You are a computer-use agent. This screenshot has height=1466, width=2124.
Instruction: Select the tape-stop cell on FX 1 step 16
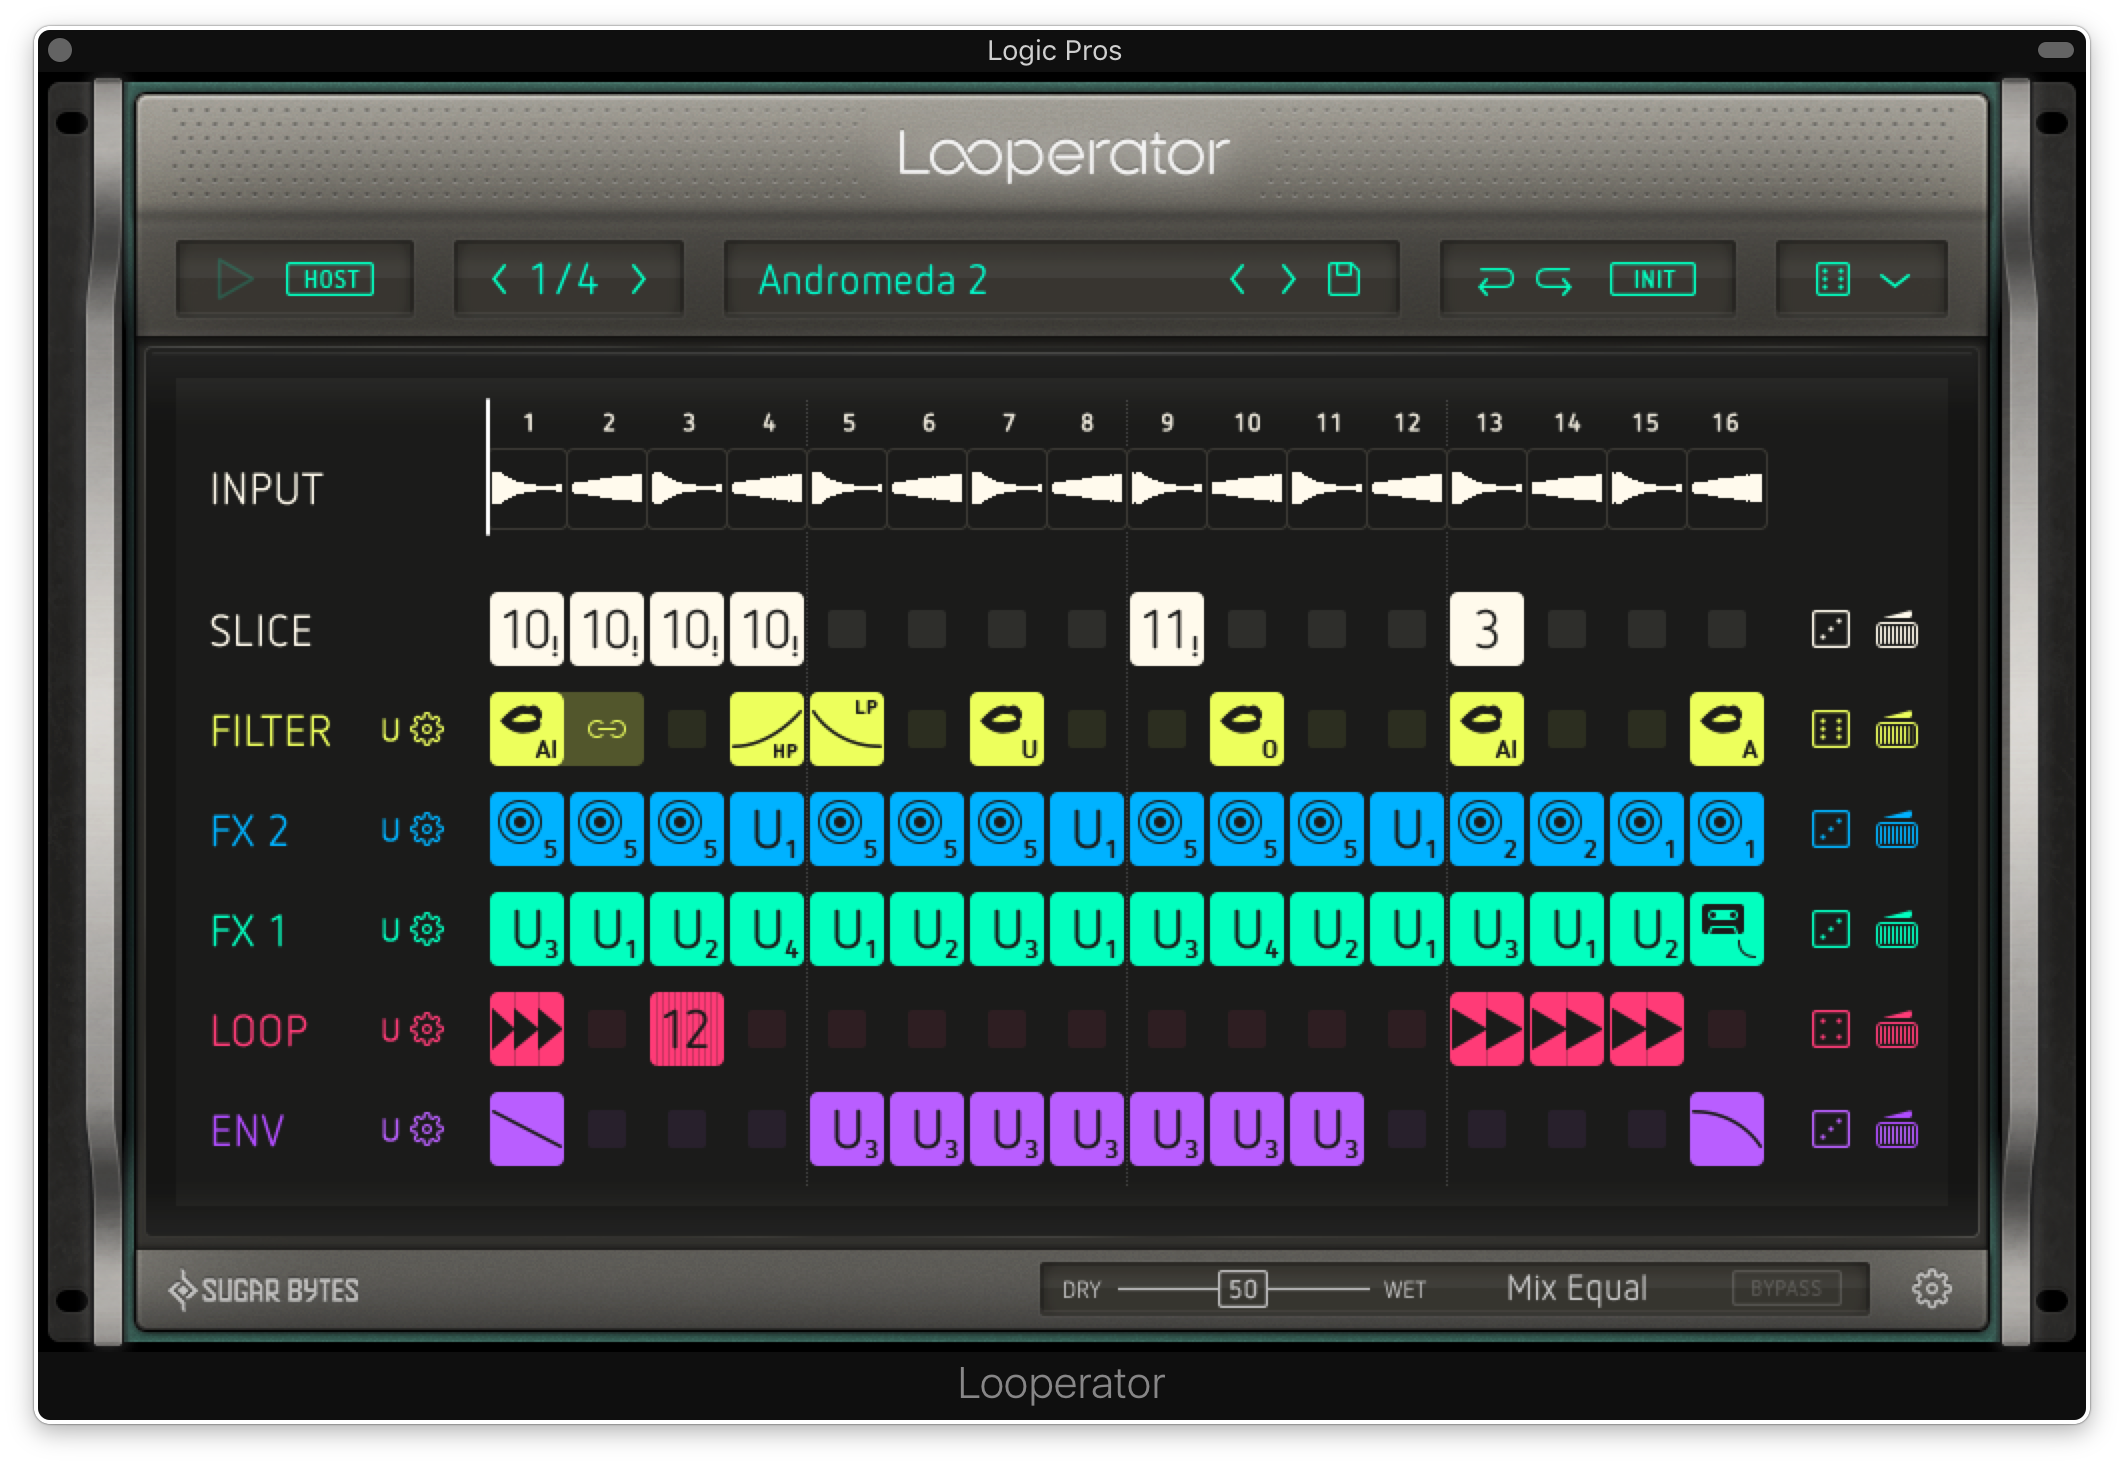pos(1727,930)
